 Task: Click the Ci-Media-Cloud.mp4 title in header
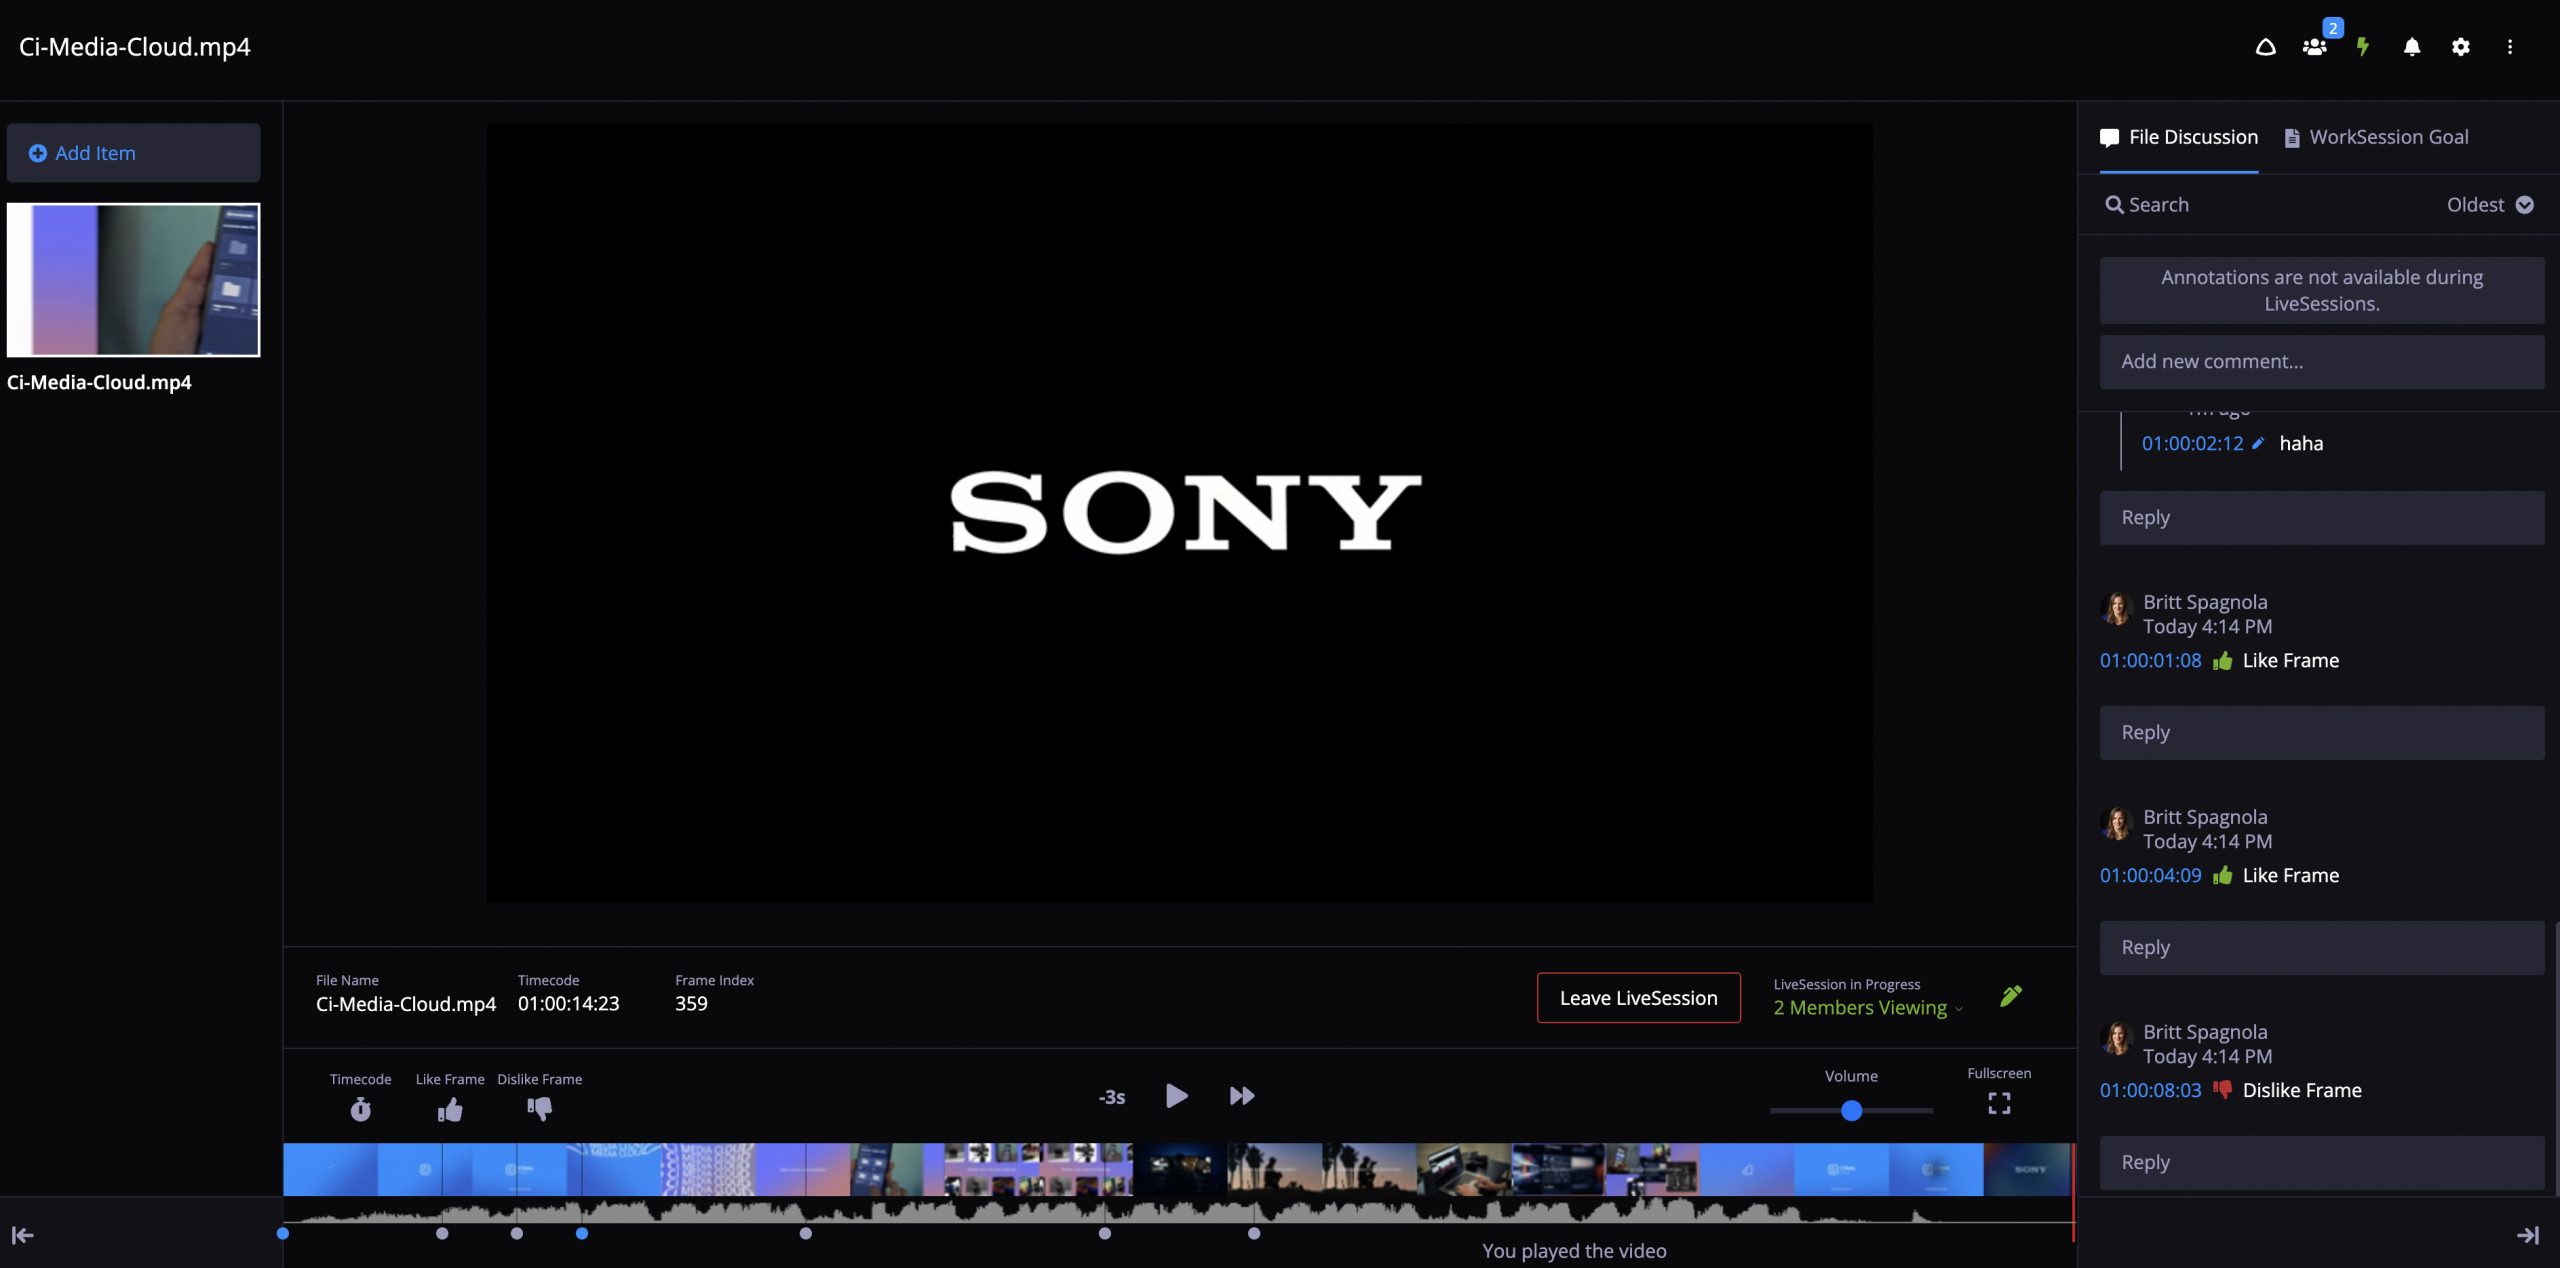(x=135, y=47)
